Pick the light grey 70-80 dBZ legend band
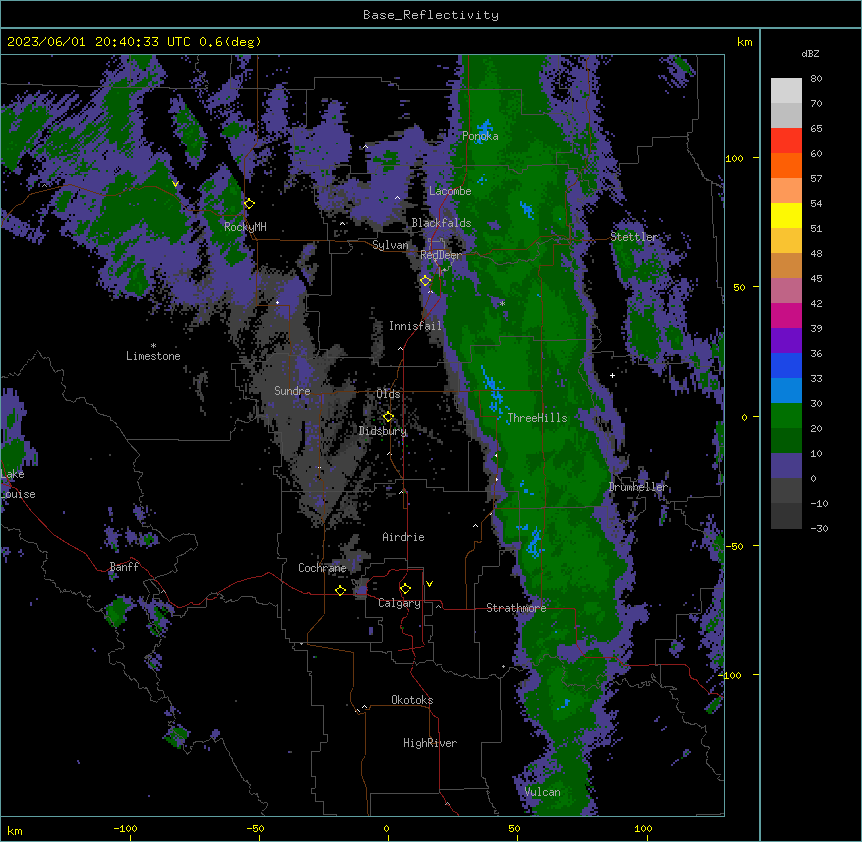 786,91
